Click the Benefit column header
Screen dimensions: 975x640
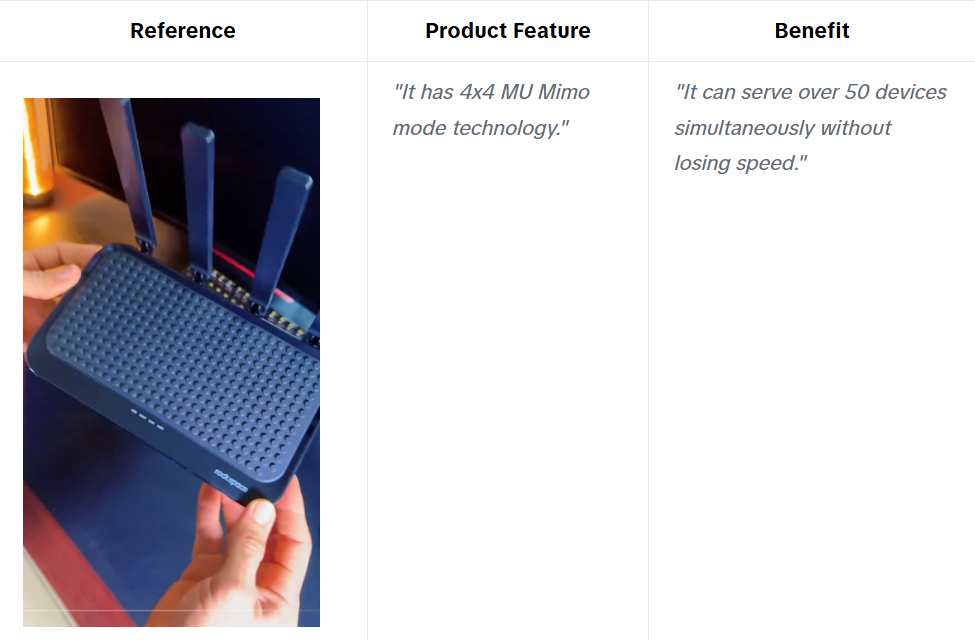tap(811, 31)
